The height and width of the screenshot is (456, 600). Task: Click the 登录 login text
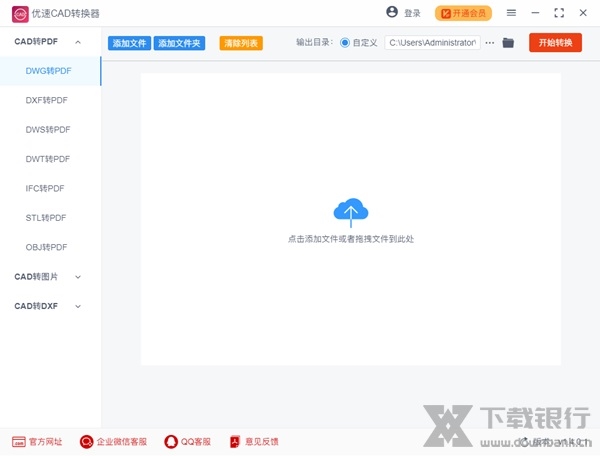[x=412, y=13]
